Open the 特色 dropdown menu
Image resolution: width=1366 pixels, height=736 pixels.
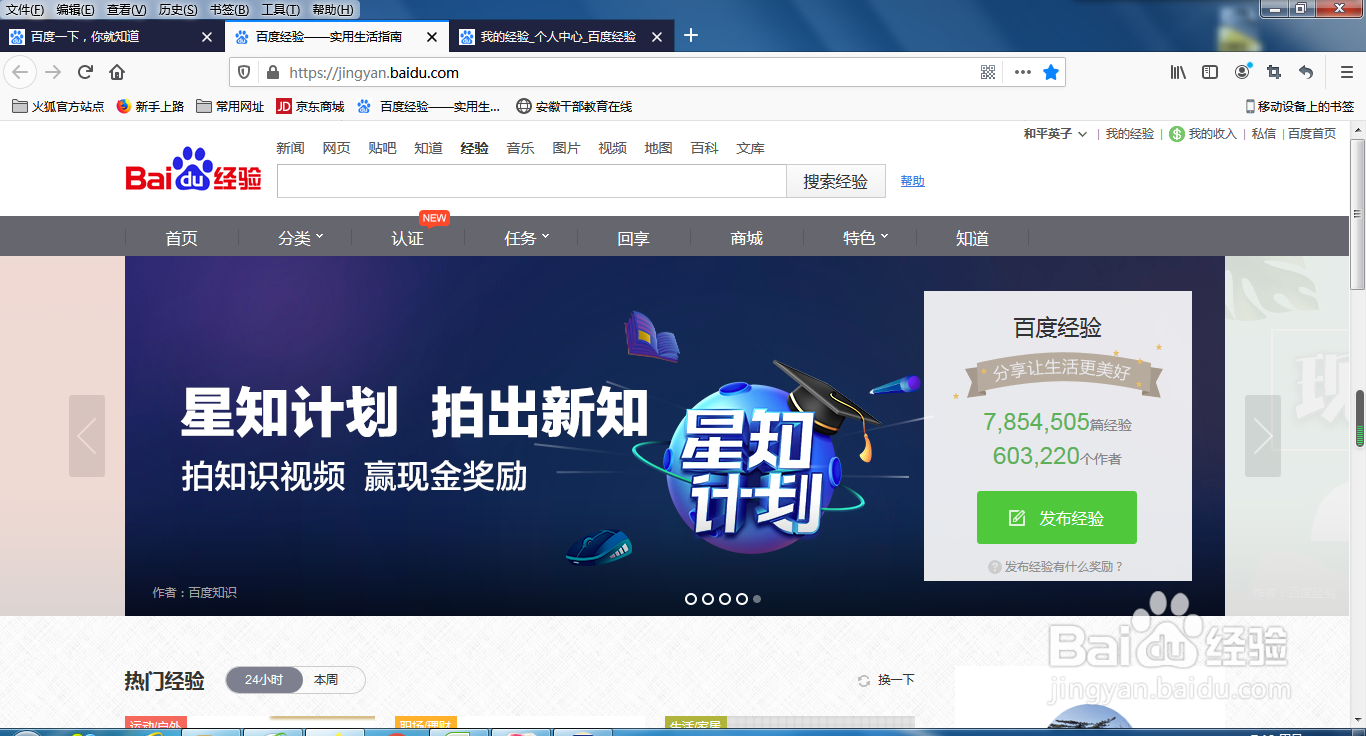pyautogui.click(x=862, y=237)
